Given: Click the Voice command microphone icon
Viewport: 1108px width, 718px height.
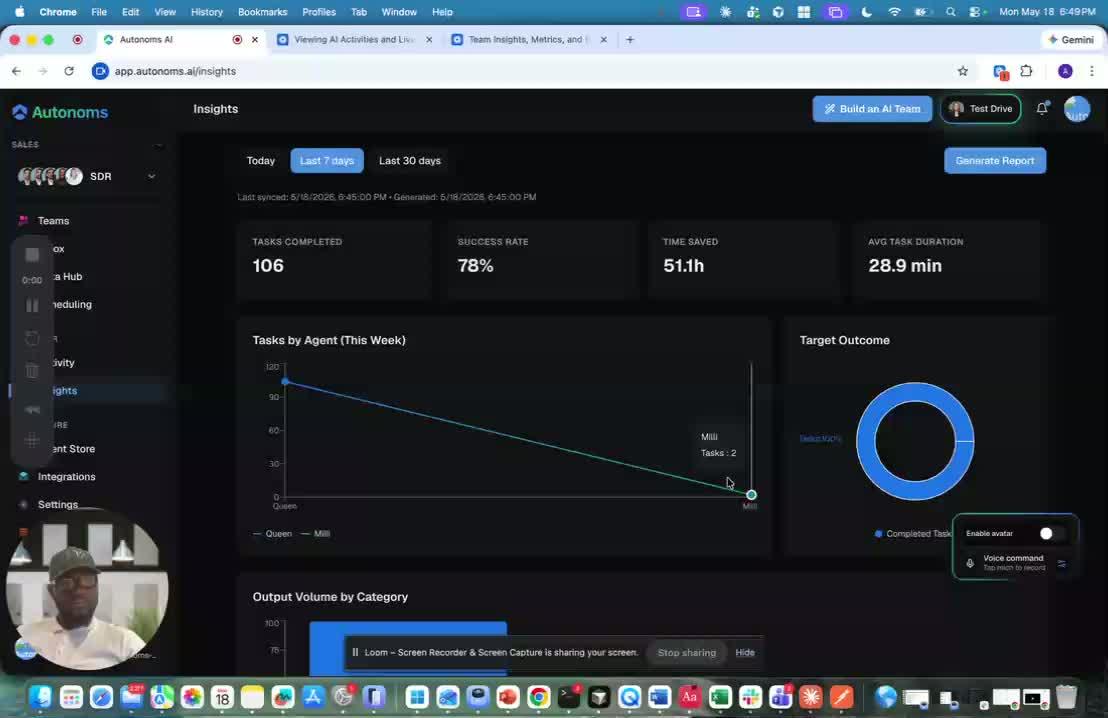Looking at the screenshot, I should tap(970, 563).
